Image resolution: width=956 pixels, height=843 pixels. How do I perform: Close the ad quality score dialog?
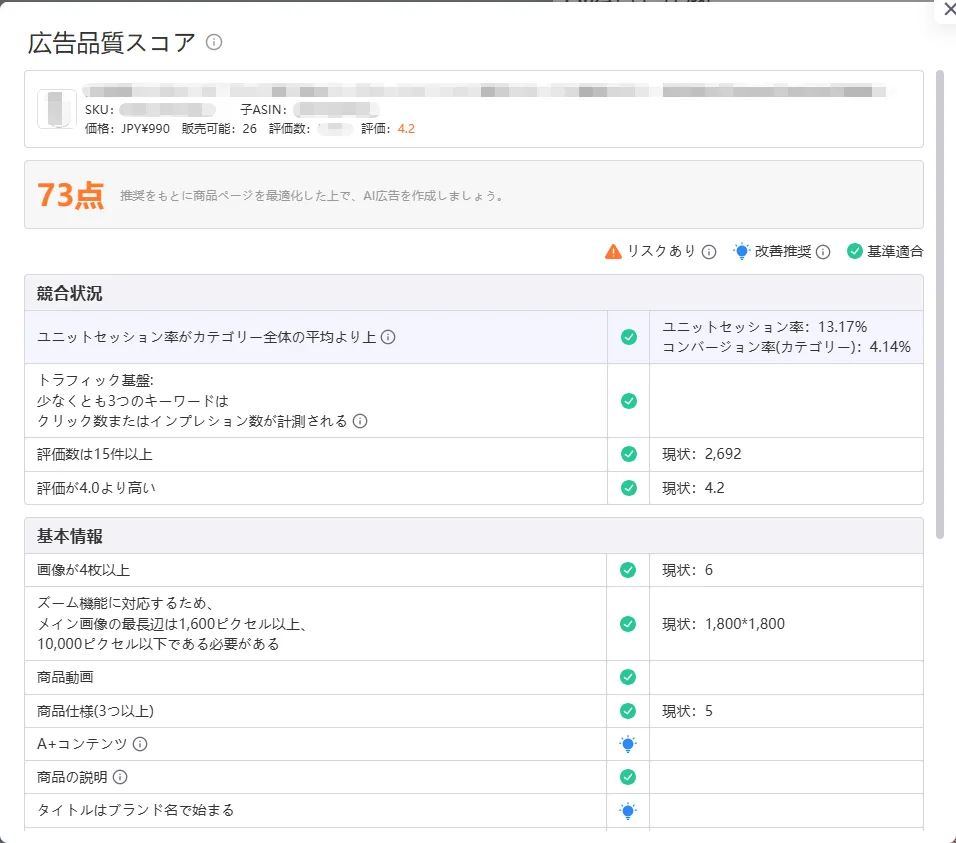coord(949,9)
